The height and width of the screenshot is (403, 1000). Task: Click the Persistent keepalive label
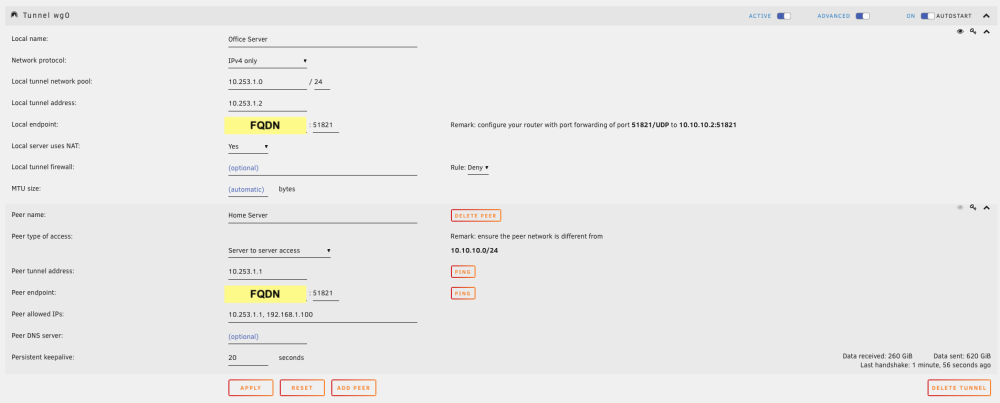click(x=43, y=358)
